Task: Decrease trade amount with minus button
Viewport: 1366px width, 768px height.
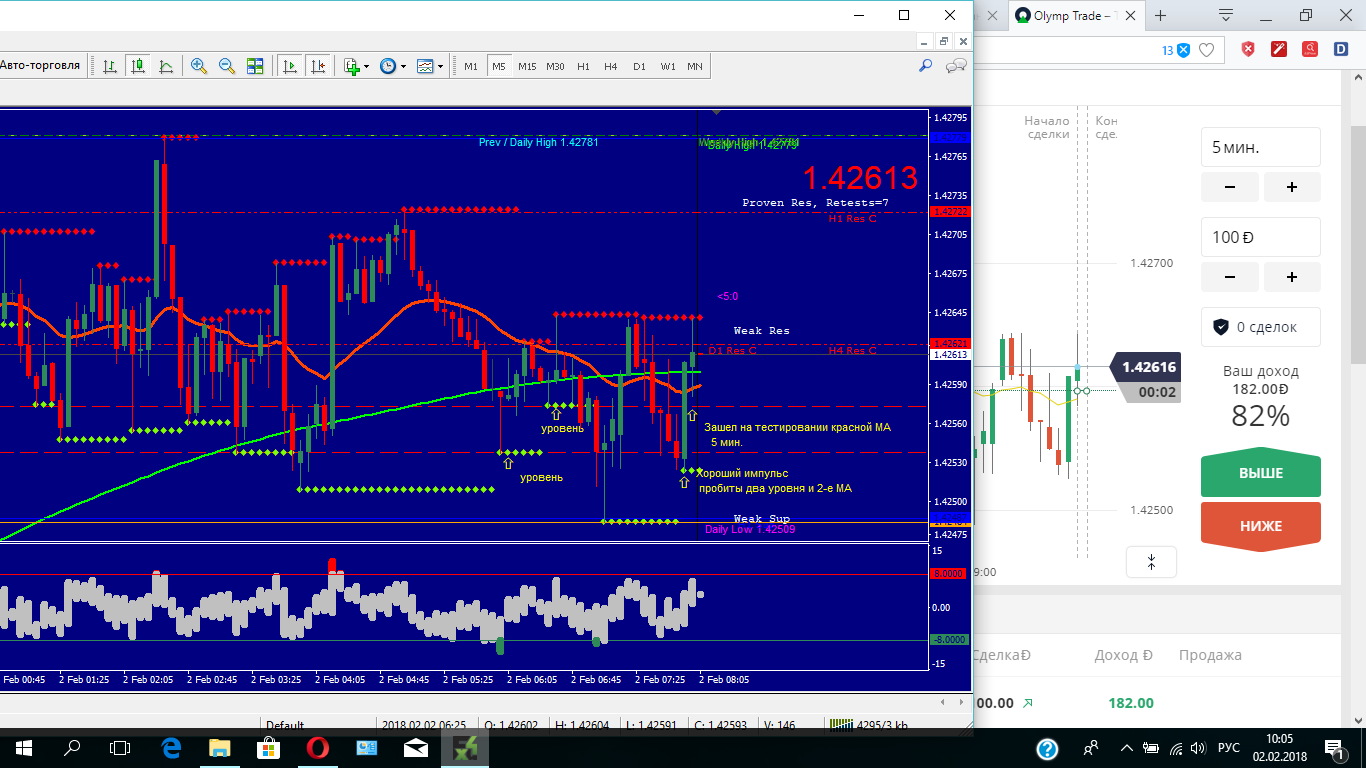Action: point(1229,277)
